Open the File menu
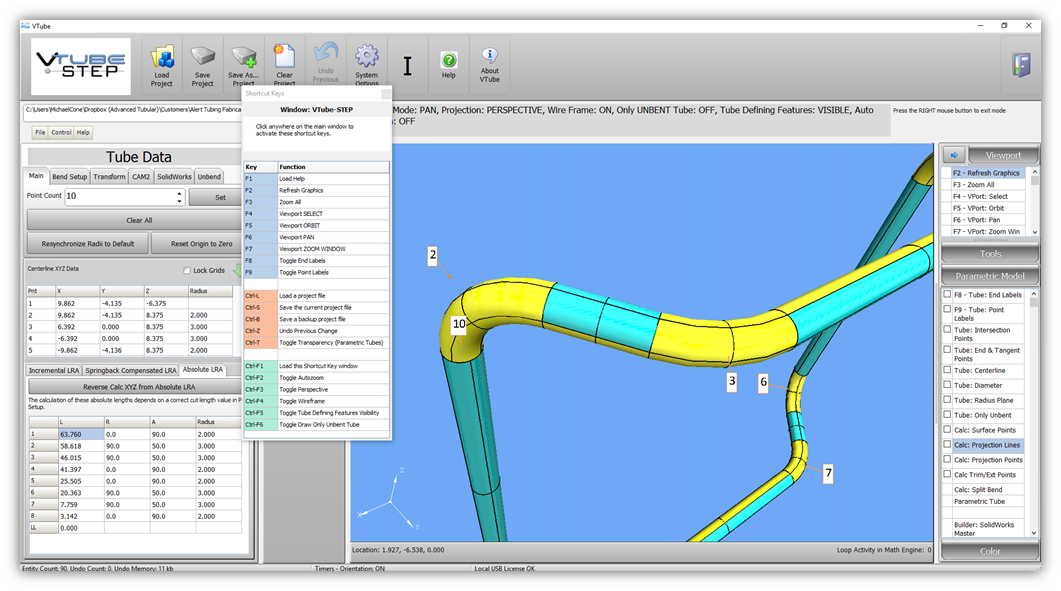This screenshot has width=1061, height=591. click(40, 132)
